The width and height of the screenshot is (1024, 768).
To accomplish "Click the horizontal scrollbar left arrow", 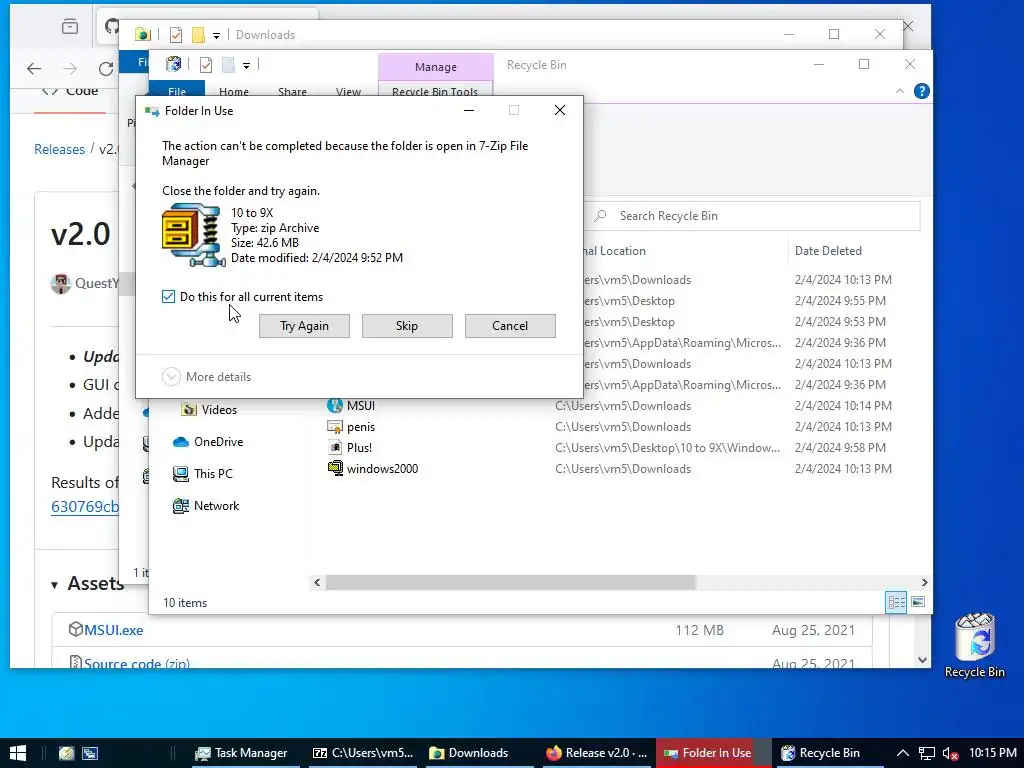I will point(317,583).
